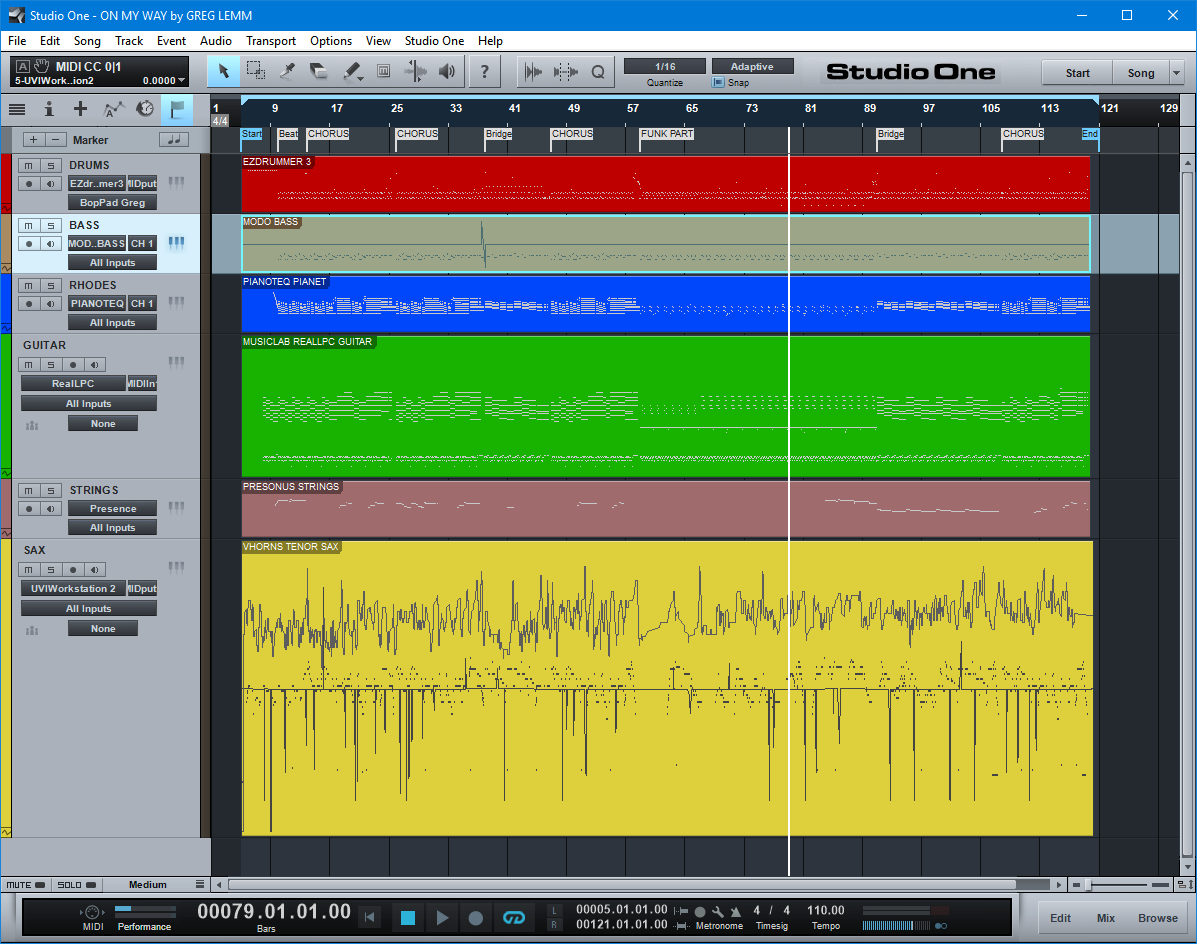The width and height of the screenshot is (1197, 944).
Task: Solo the STRINGS track
Action: pyautogui.click(x=50, y=490)
